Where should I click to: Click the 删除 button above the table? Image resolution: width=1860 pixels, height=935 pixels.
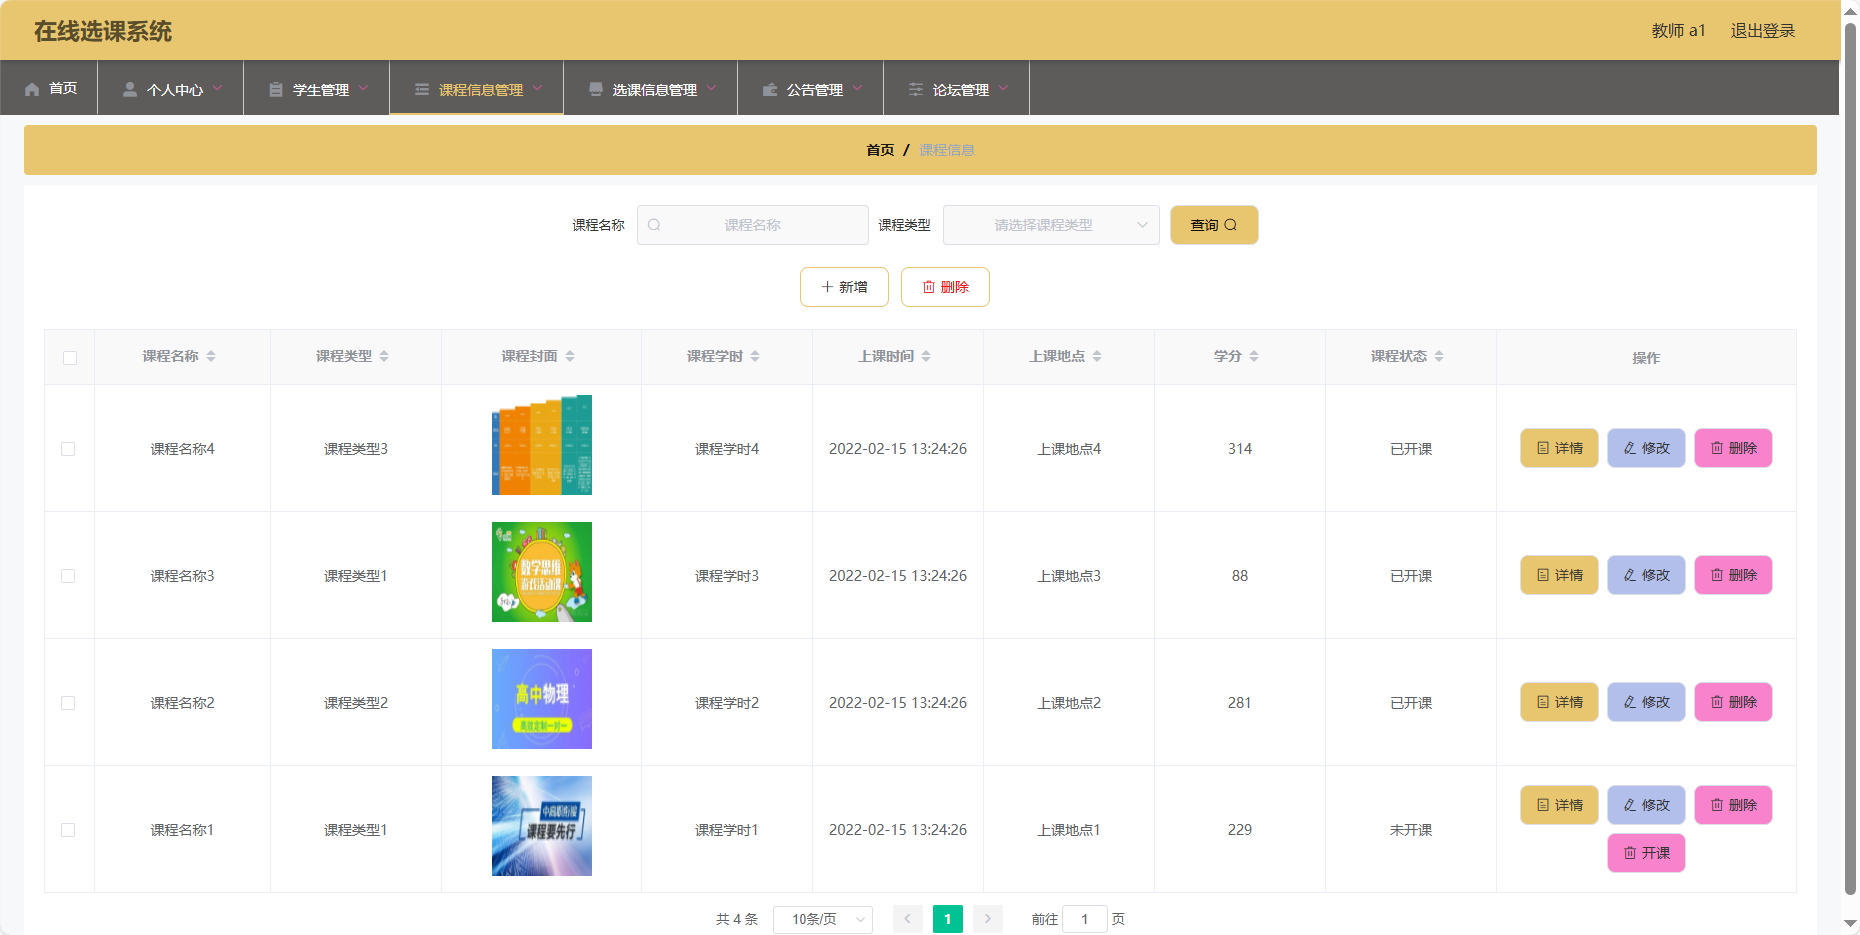tap(945, 287)
